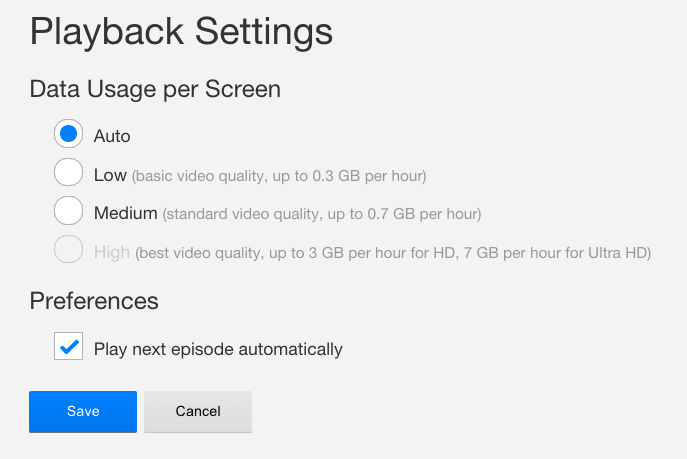Click the 'Preferences' section heading
Viewport: 687px width, 459px height.
click(x=94, y=300)
